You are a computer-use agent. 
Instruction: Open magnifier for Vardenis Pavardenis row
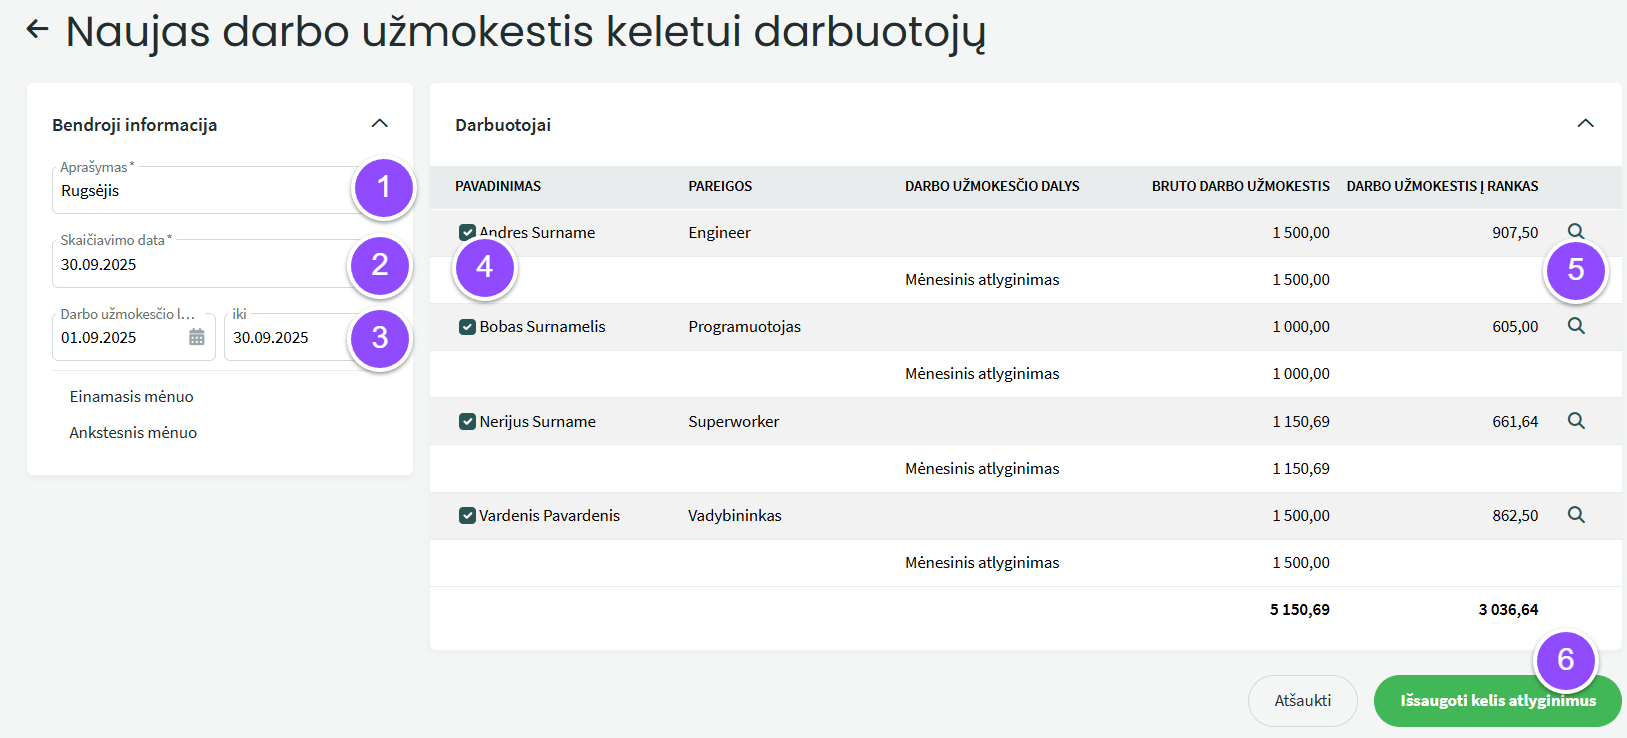click(x=1576, y=515)
